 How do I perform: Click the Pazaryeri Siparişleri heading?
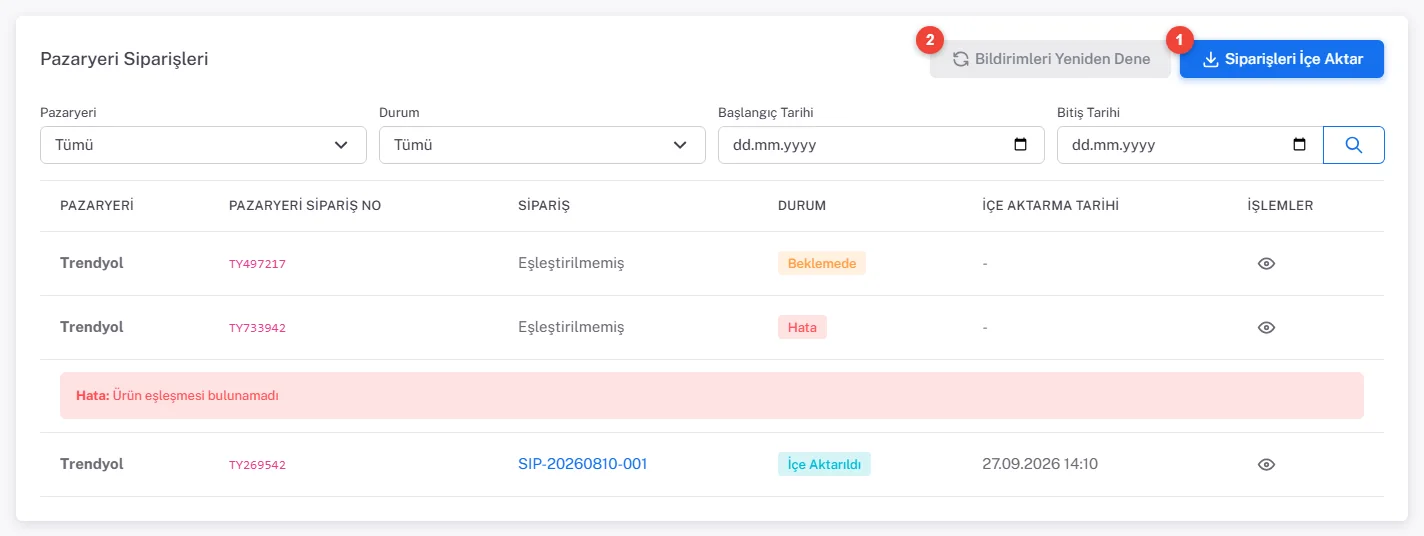(124, 59)
